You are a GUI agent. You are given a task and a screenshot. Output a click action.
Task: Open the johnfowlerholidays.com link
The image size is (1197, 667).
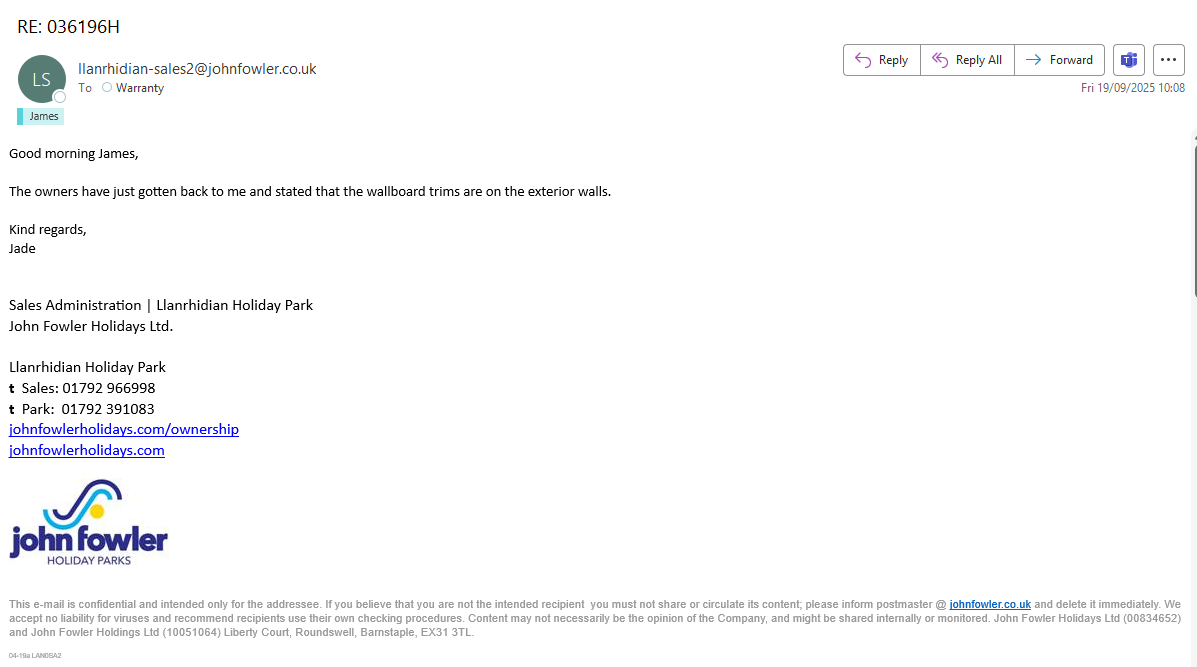coord(87,450)
